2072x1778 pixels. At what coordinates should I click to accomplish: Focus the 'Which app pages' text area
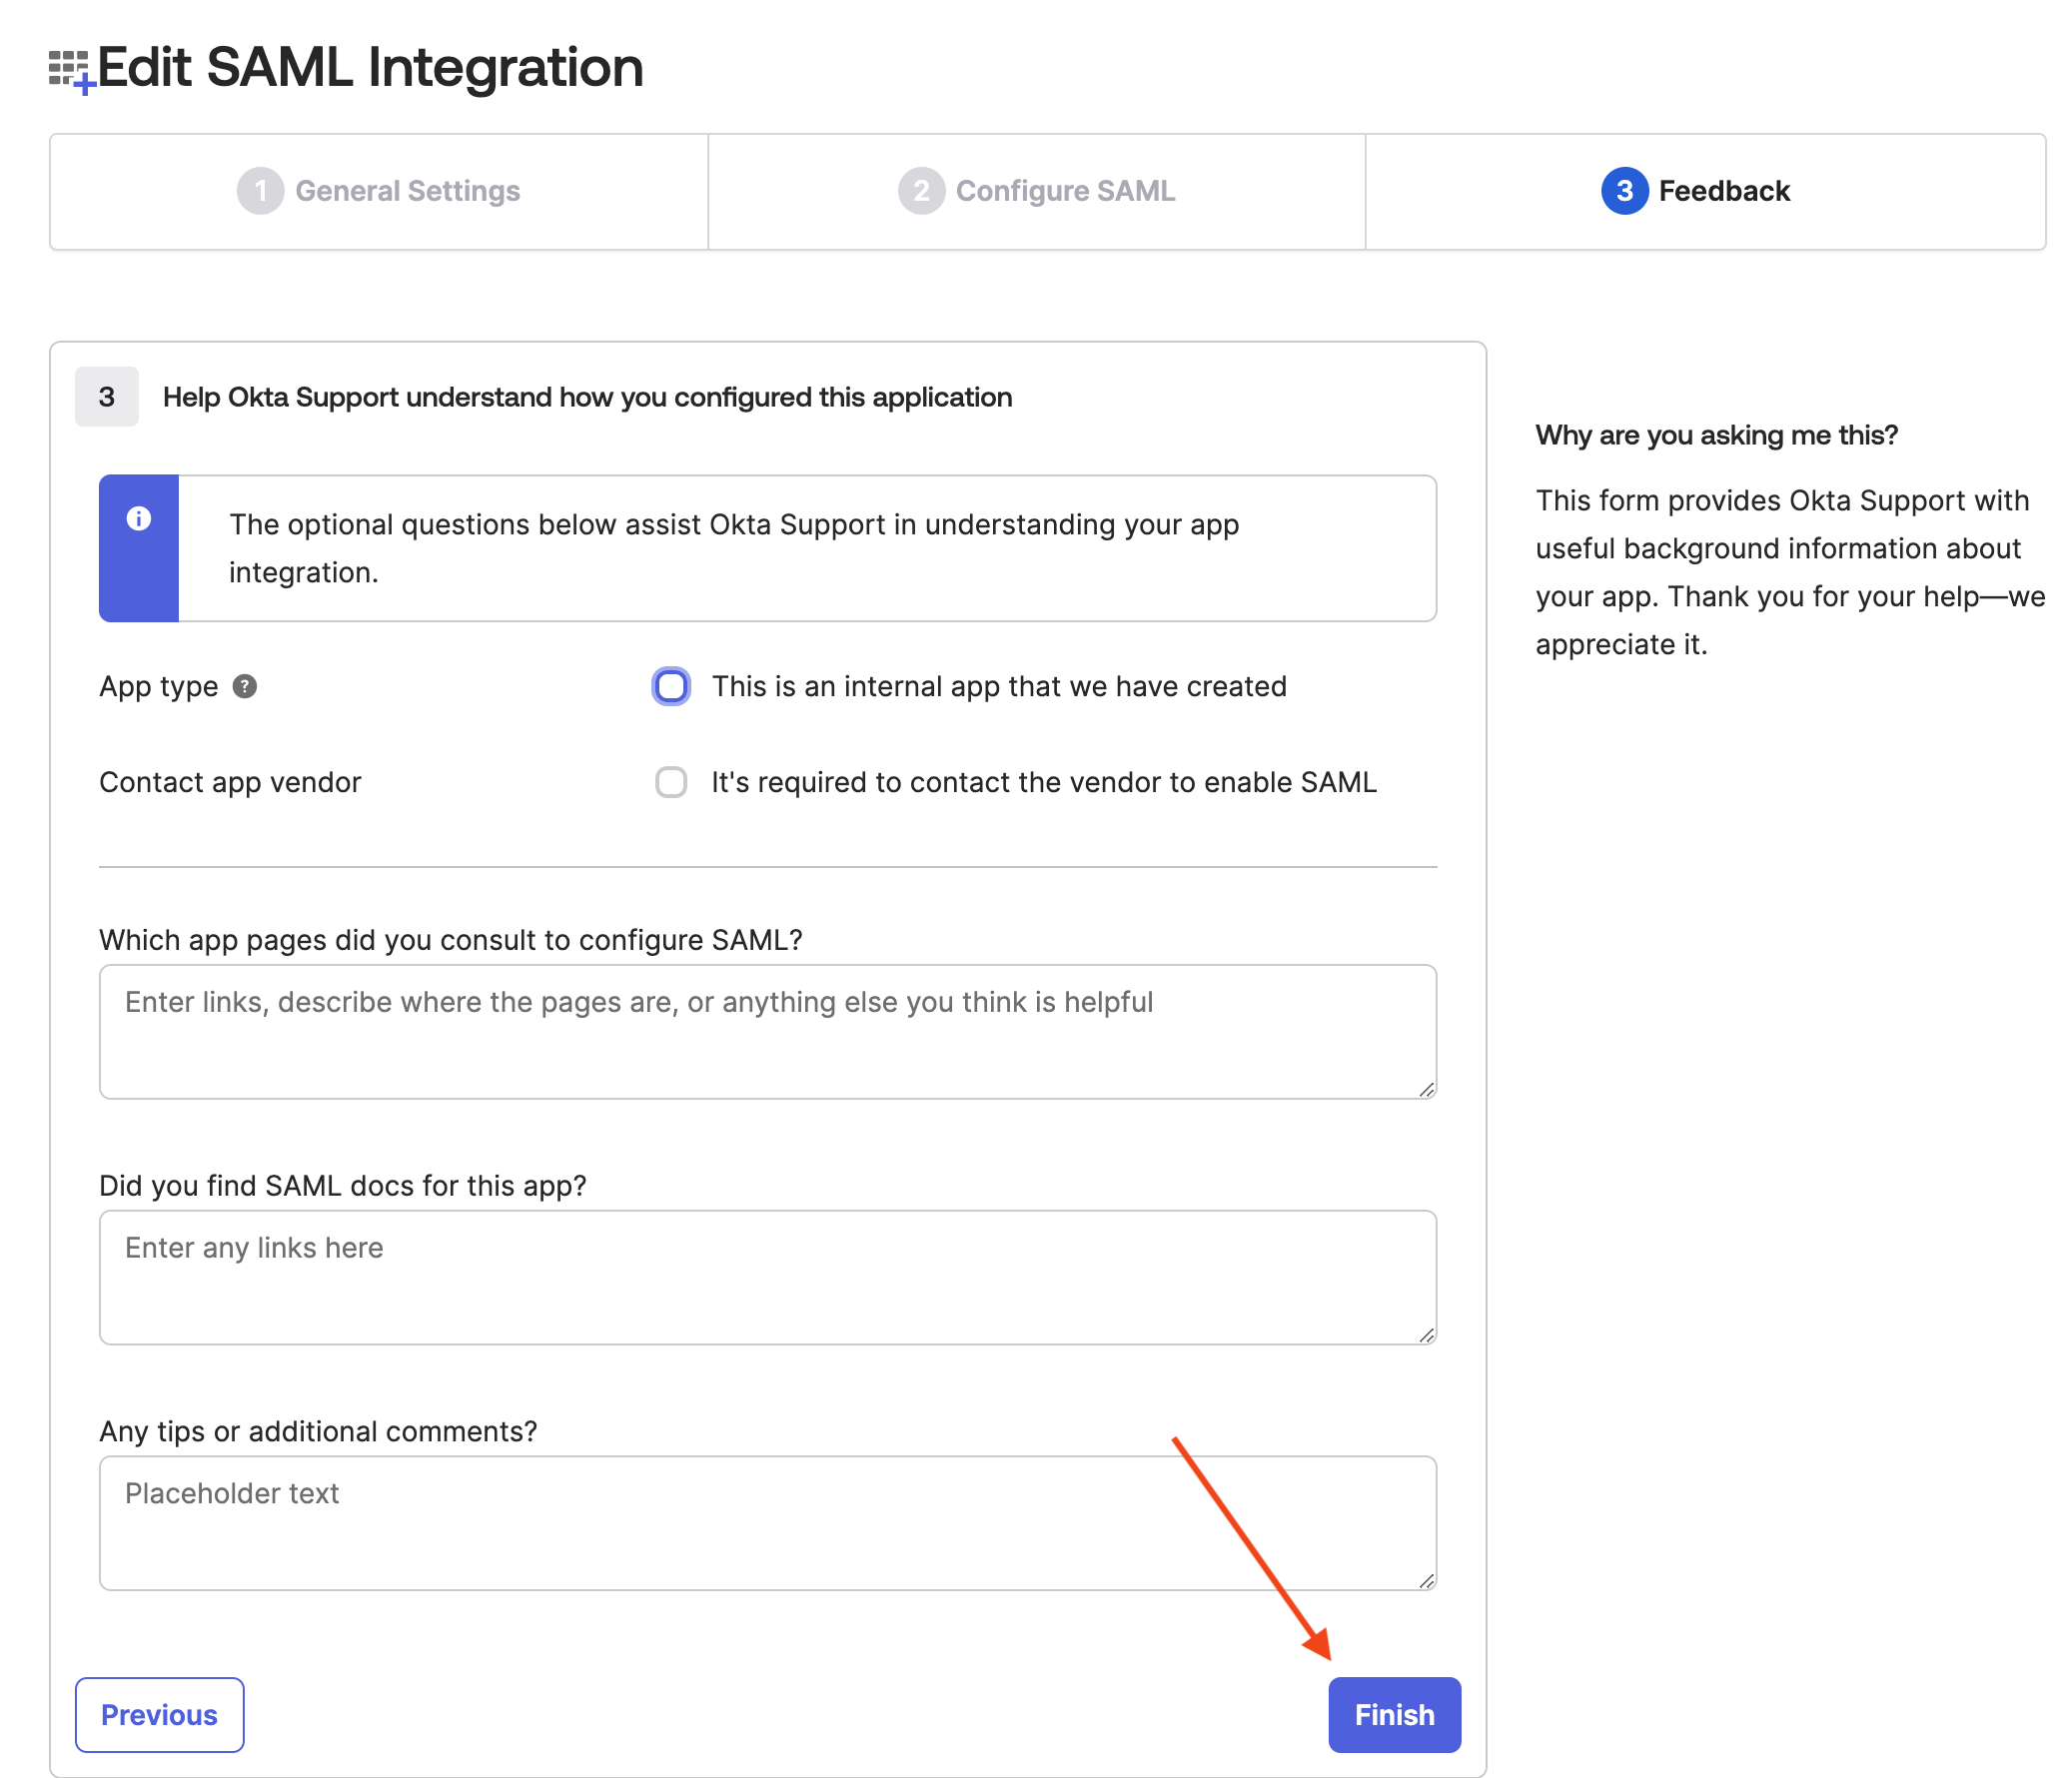(x=768, y=1032)
